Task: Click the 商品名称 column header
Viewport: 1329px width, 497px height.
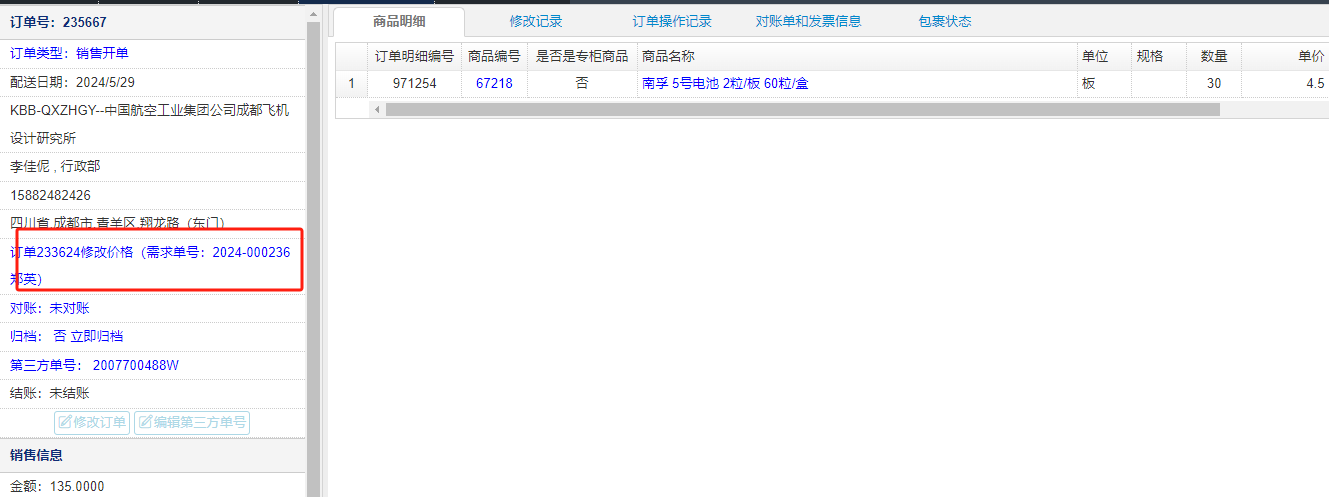Action: [x=857, y=56]
